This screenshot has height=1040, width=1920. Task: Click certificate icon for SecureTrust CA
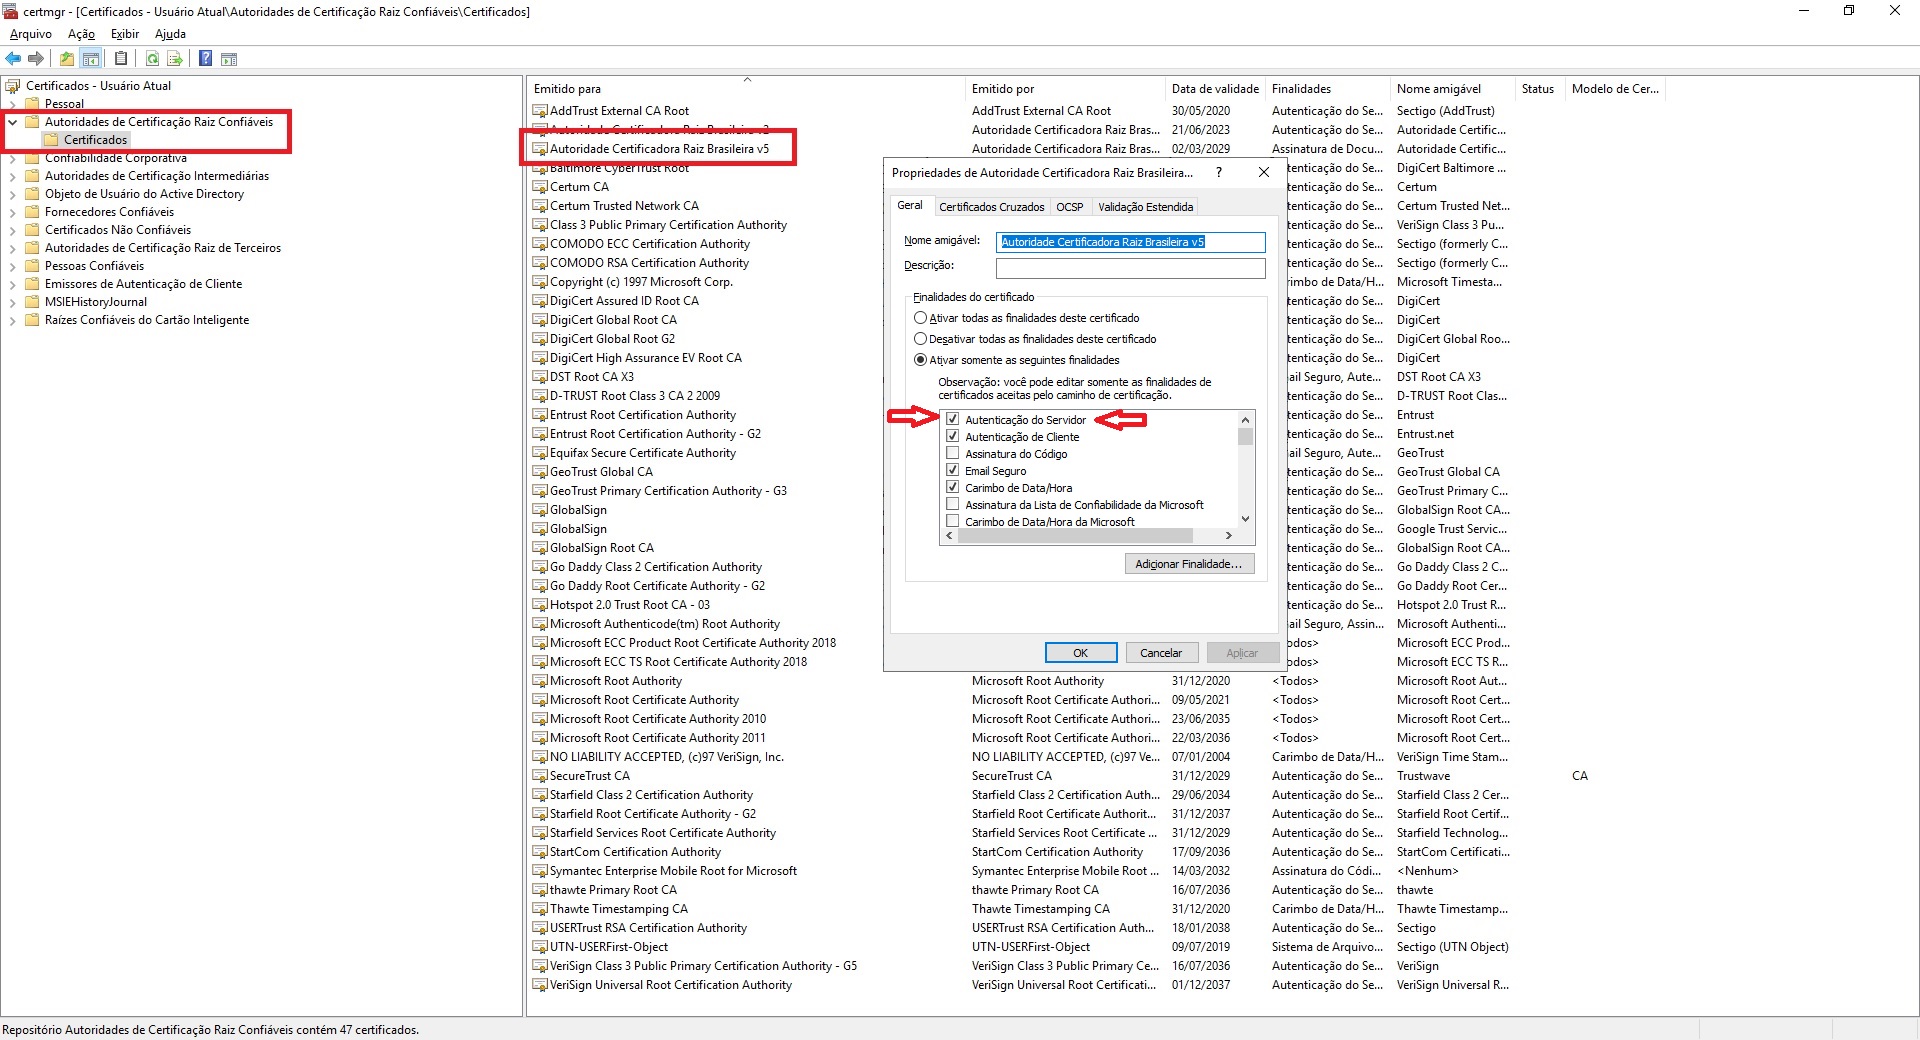[540, 776]
